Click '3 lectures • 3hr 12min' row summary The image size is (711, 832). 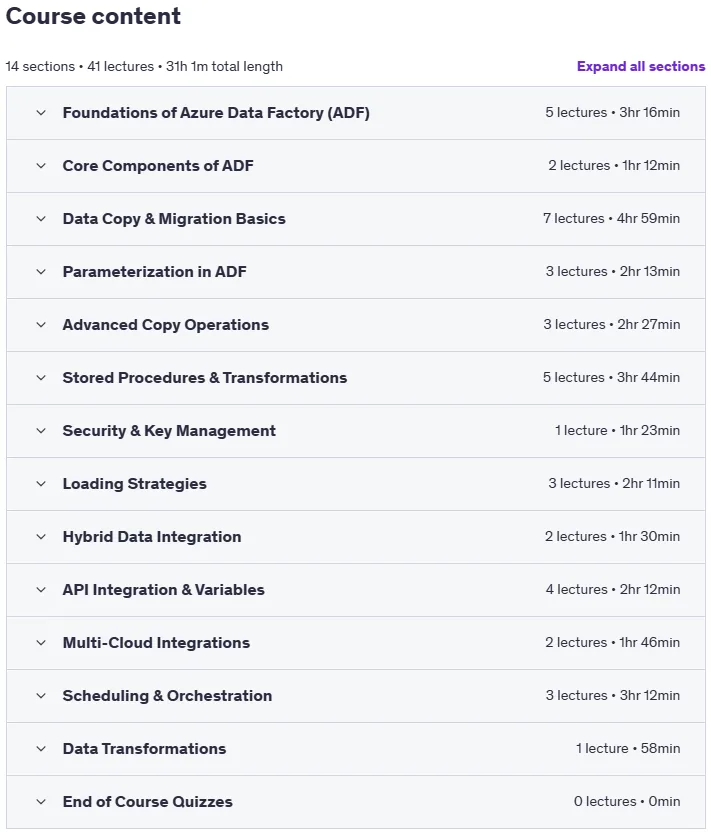pyautogui.click(x=613, y=695)
